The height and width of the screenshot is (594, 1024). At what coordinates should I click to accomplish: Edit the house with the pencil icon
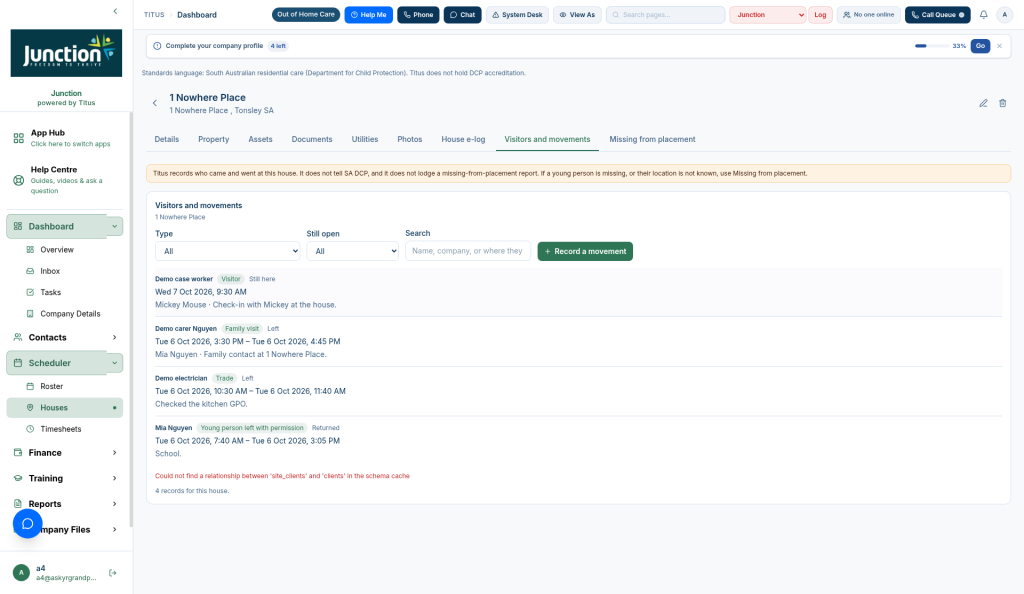pos(983,103)
